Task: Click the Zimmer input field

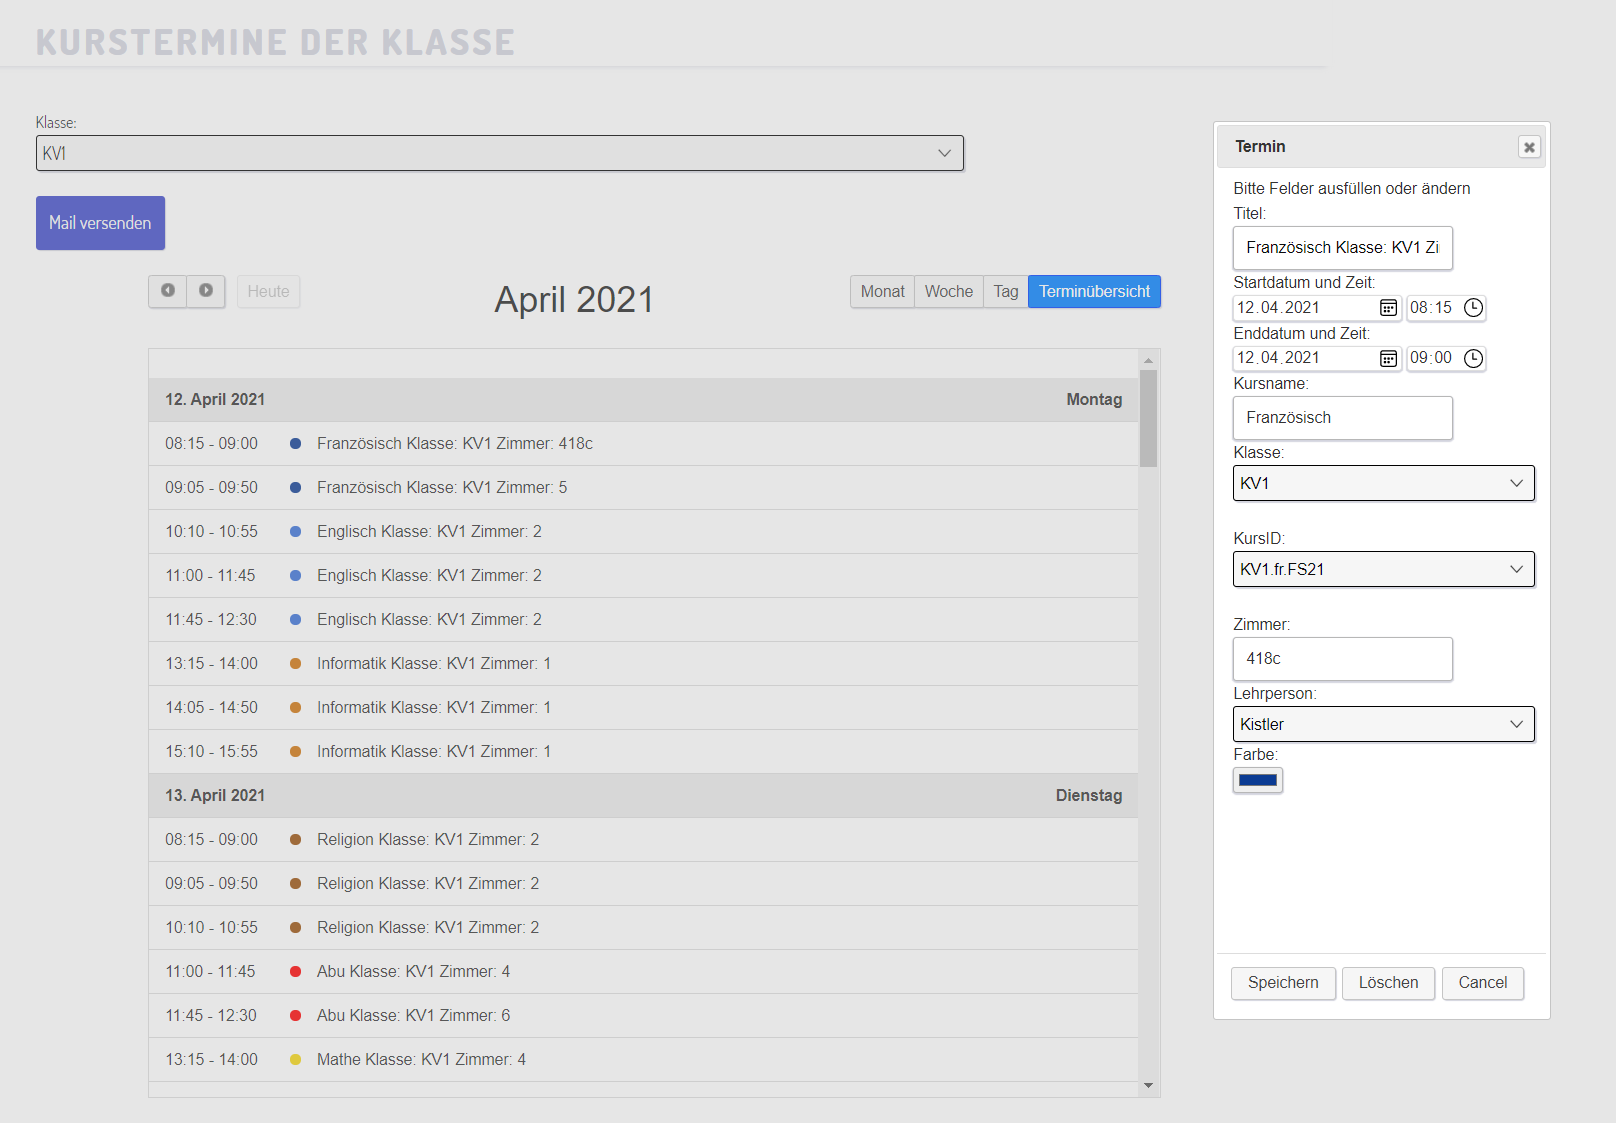Action: click(1342, 659)
